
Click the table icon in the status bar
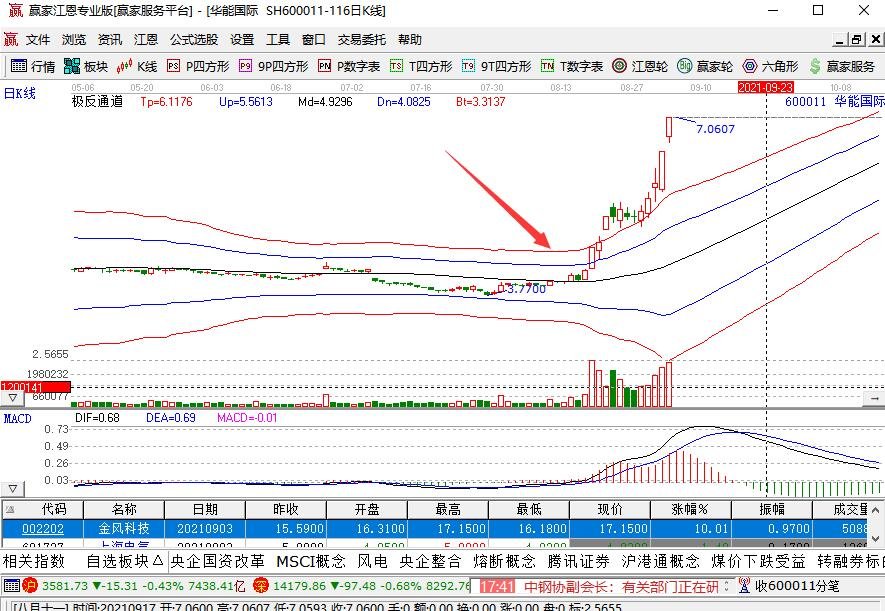tap(11, 586)
